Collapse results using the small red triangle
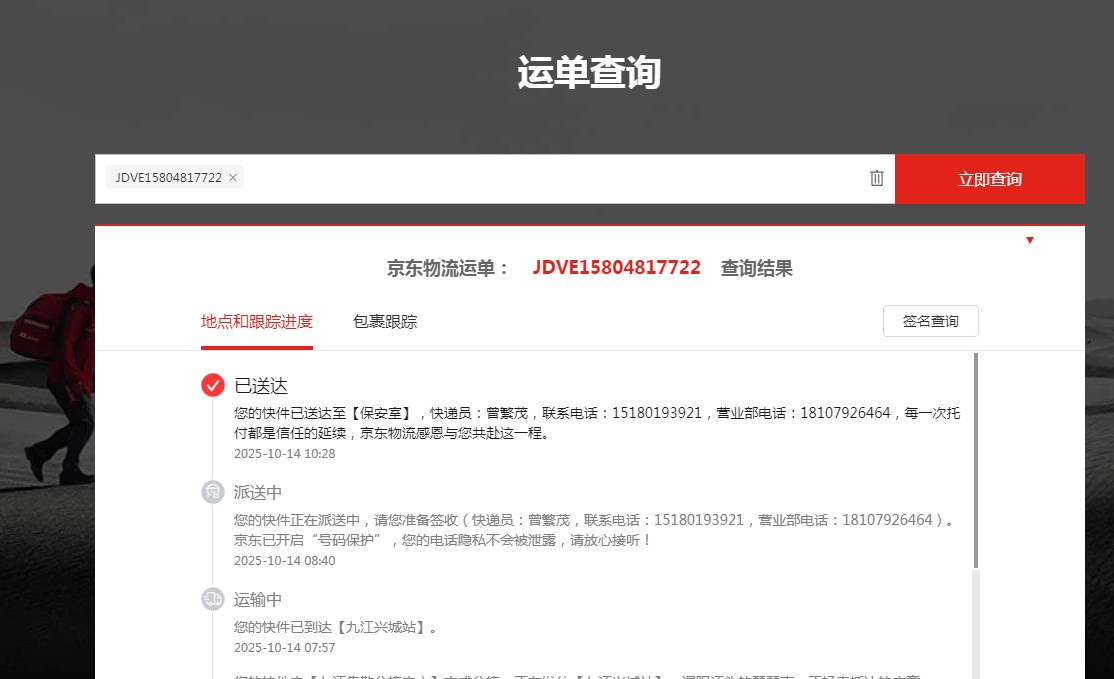The image size is (1114, 679). [x=1029, y=240]
